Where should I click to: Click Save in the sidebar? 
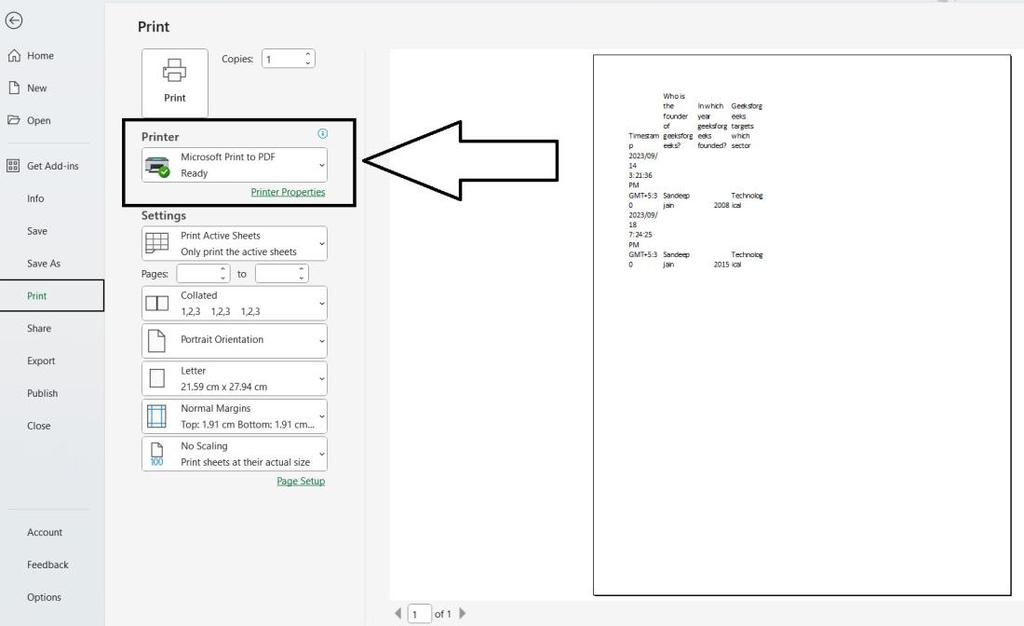click(x=37, y=231)
